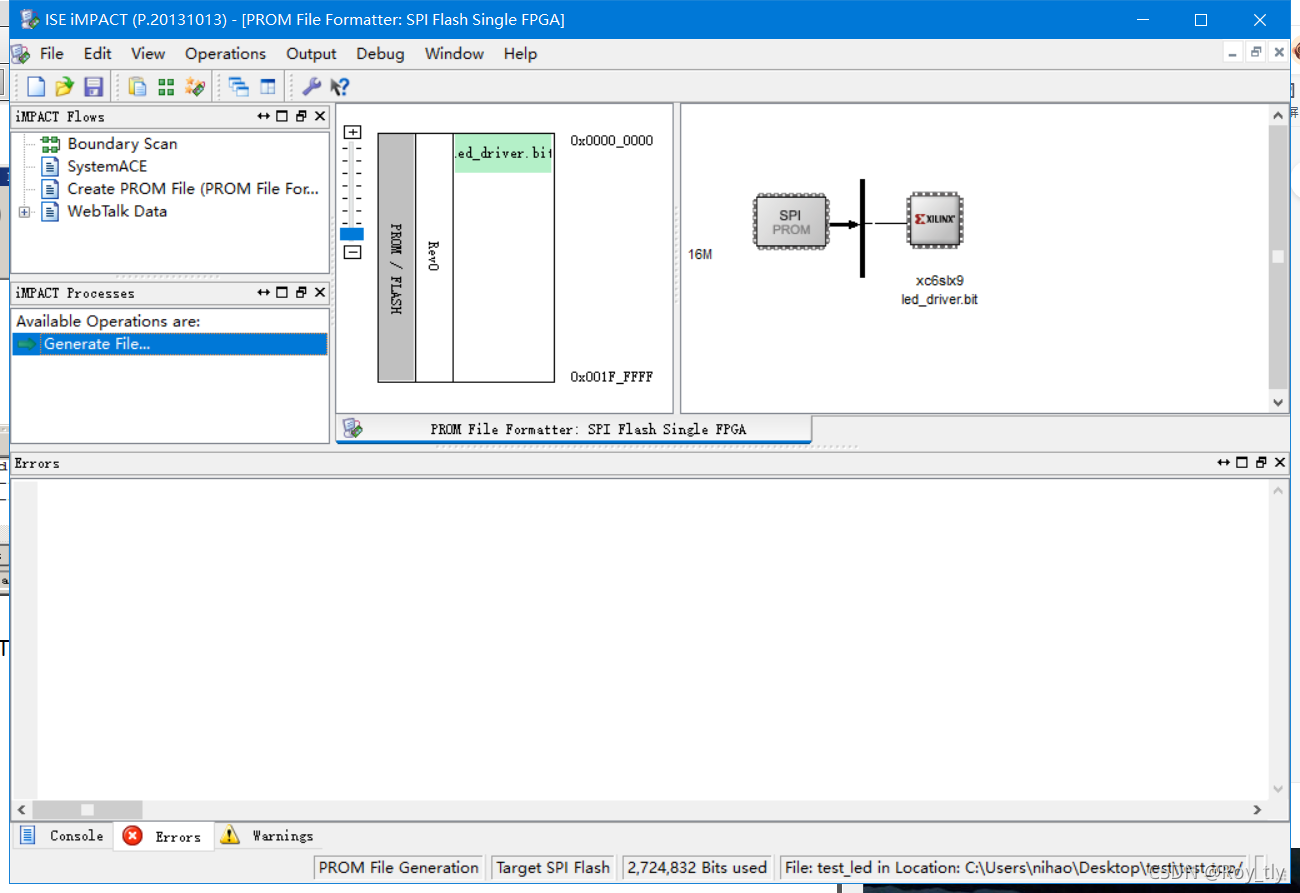The height and width of the screenshot is (893, 1300).
Task: Open the Debug menu
Action: coord(380,53)
